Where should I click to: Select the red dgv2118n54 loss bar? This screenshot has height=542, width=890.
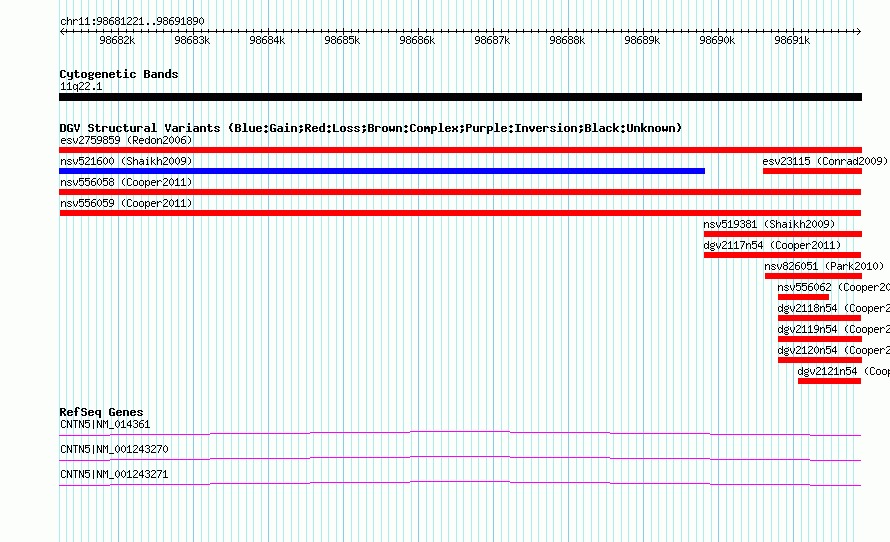[x=820, y=318]
